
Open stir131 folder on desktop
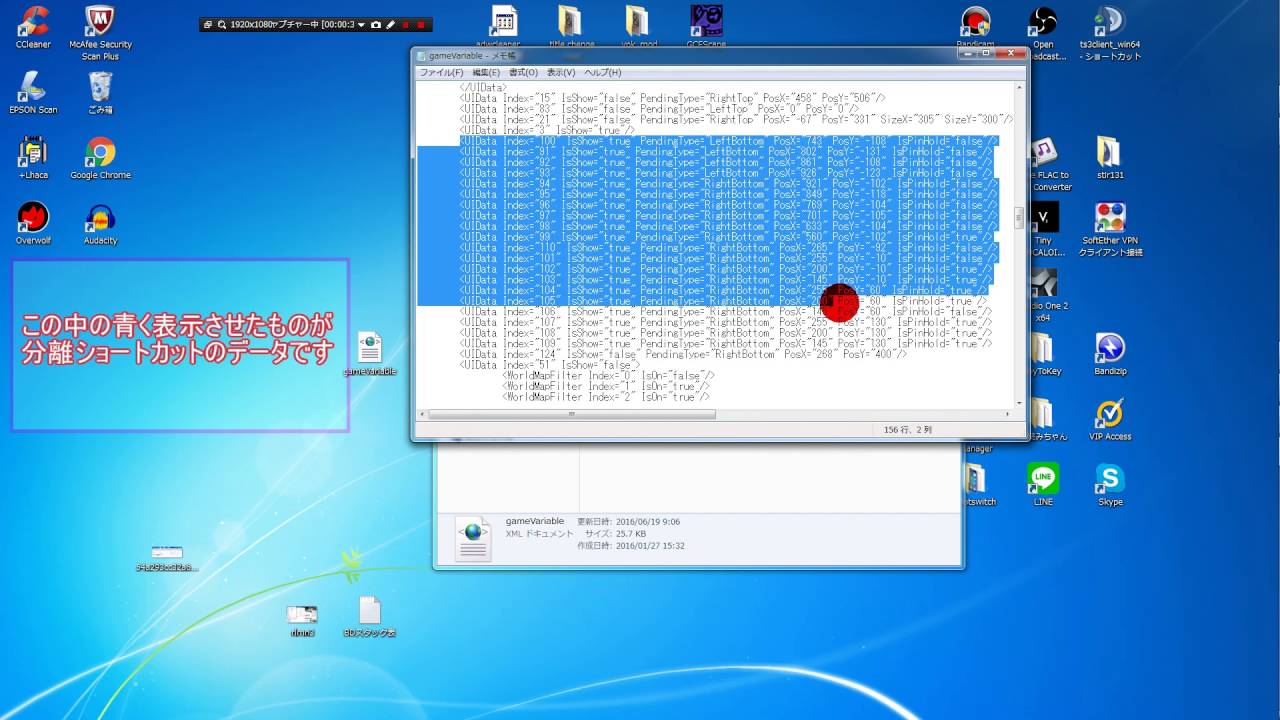pyautogui.click(x=1110, y=158)
